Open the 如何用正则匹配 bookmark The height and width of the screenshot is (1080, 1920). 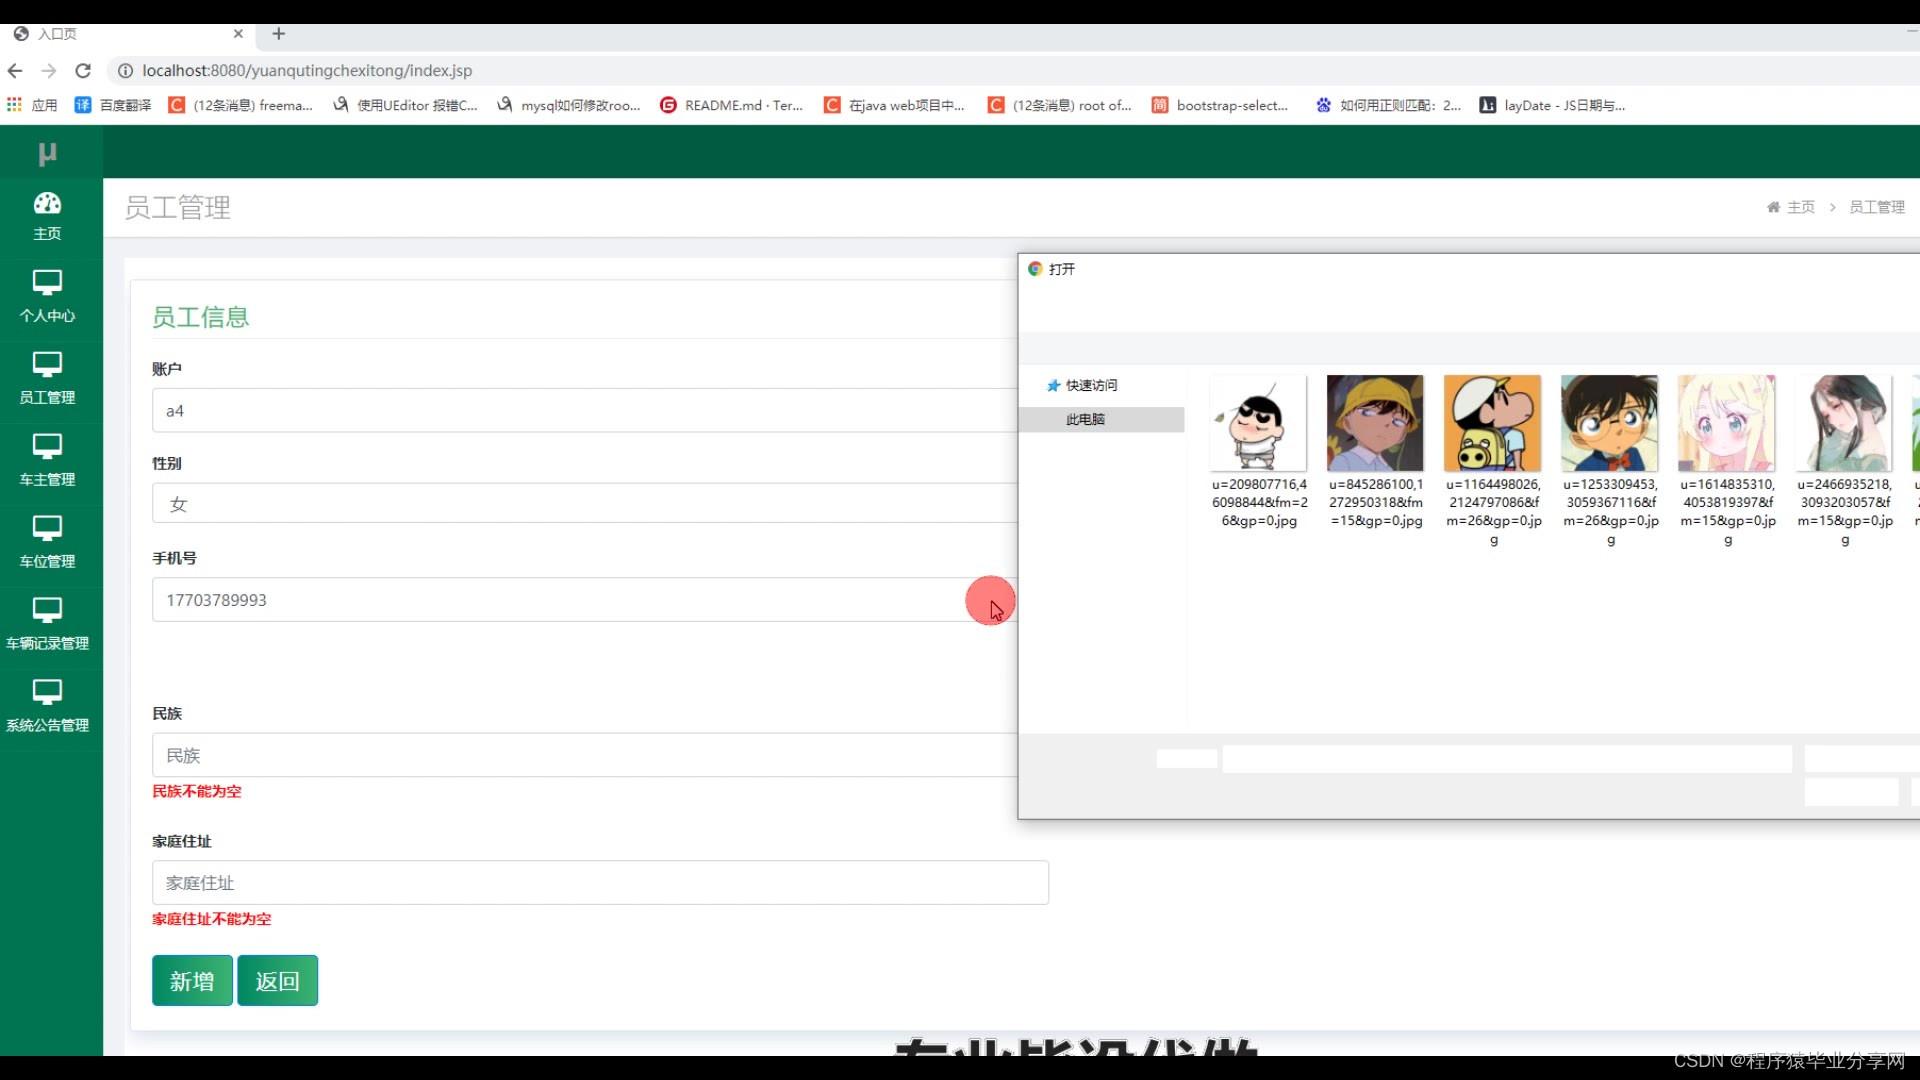pos(1388,105)
